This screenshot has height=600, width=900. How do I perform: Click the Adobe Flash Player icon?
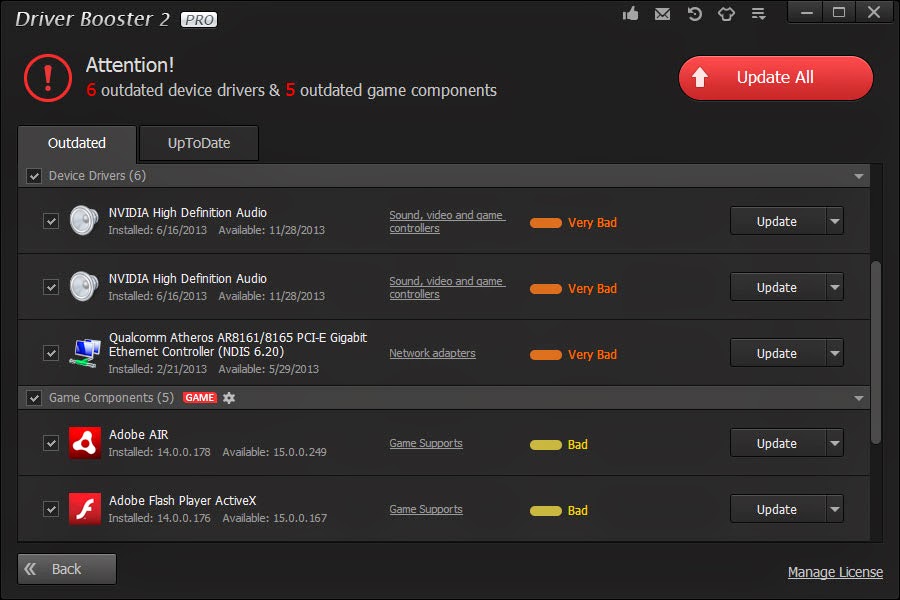click(85, 509)
